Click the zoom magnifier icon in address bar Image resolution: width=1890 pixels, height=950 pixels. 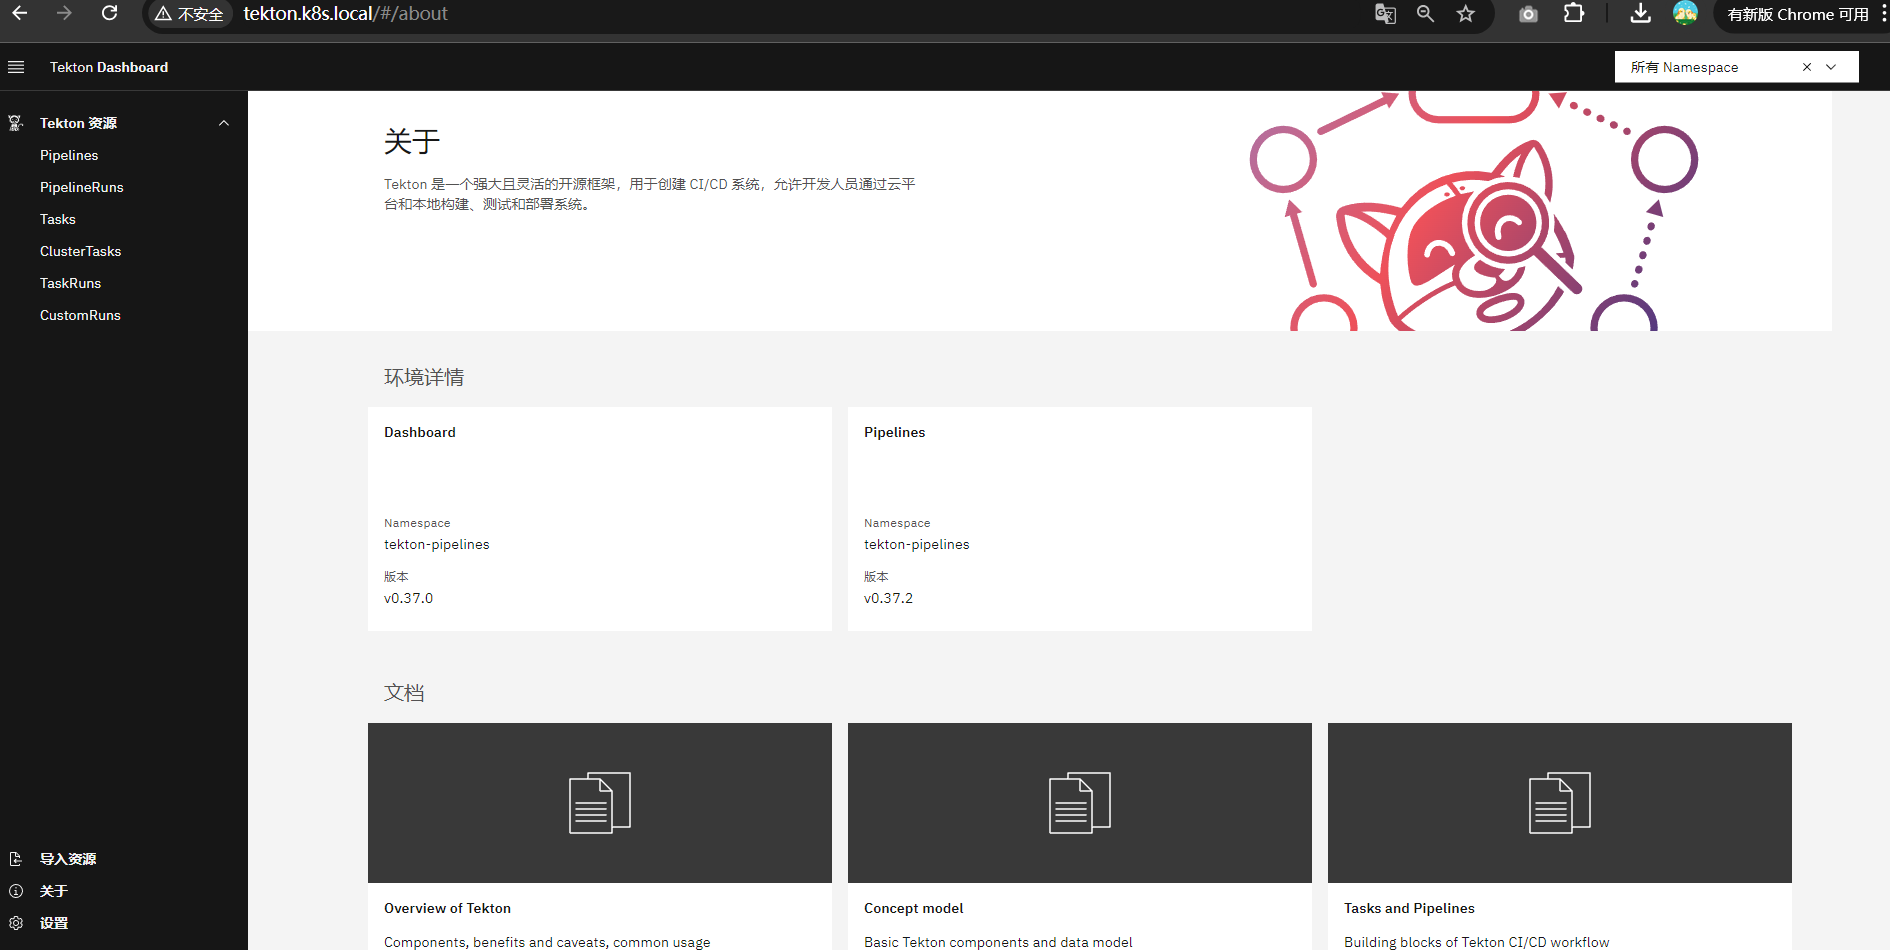click(x=1425, y=14)
